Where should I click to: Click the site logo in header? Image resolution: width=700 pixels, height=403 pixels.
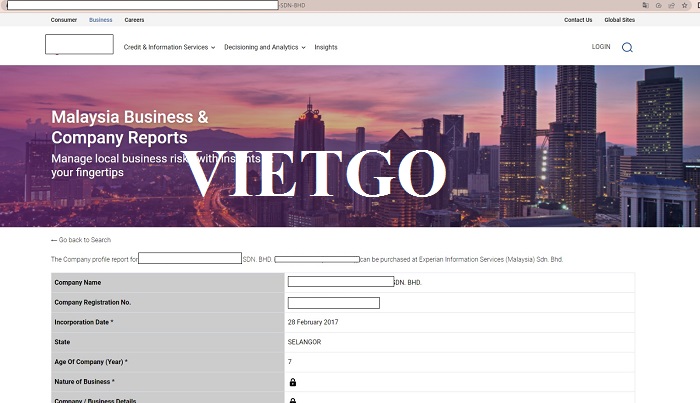[79, 45]
